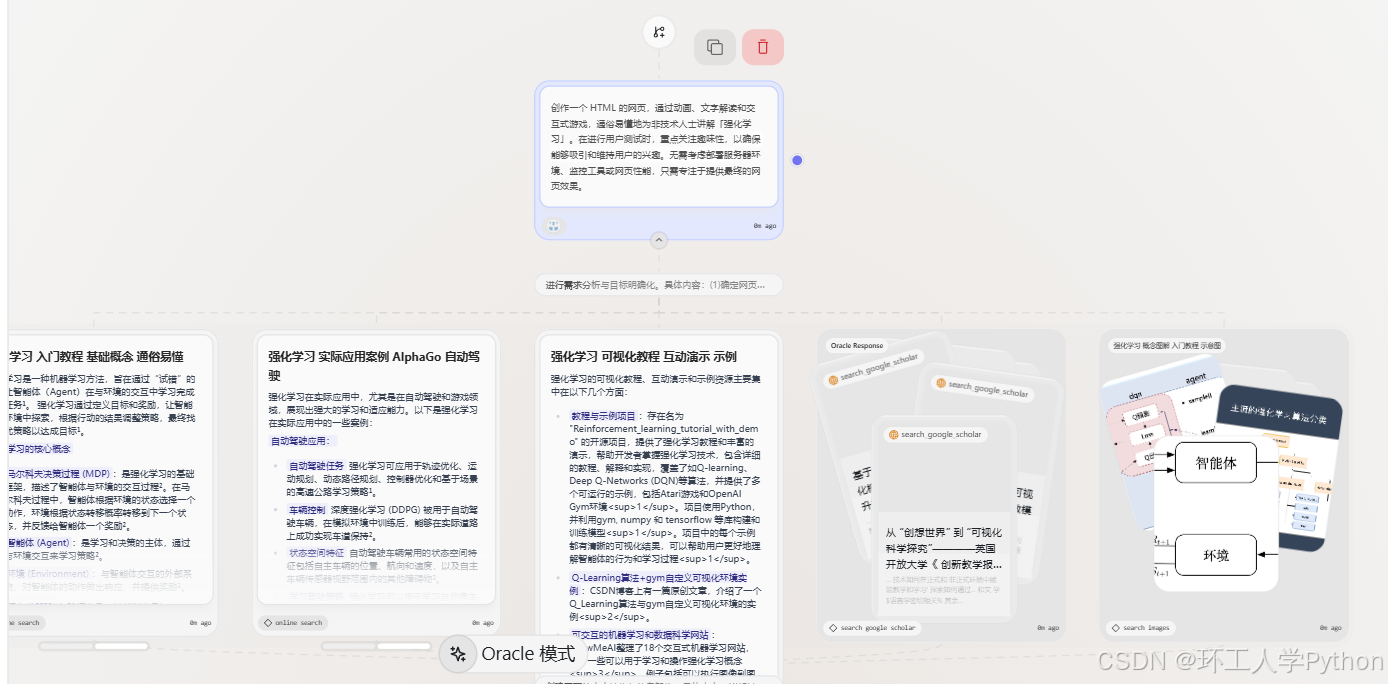Click the 自动驾驶应用 highlighted heading
1388x684 pixels.
point(304,441)
